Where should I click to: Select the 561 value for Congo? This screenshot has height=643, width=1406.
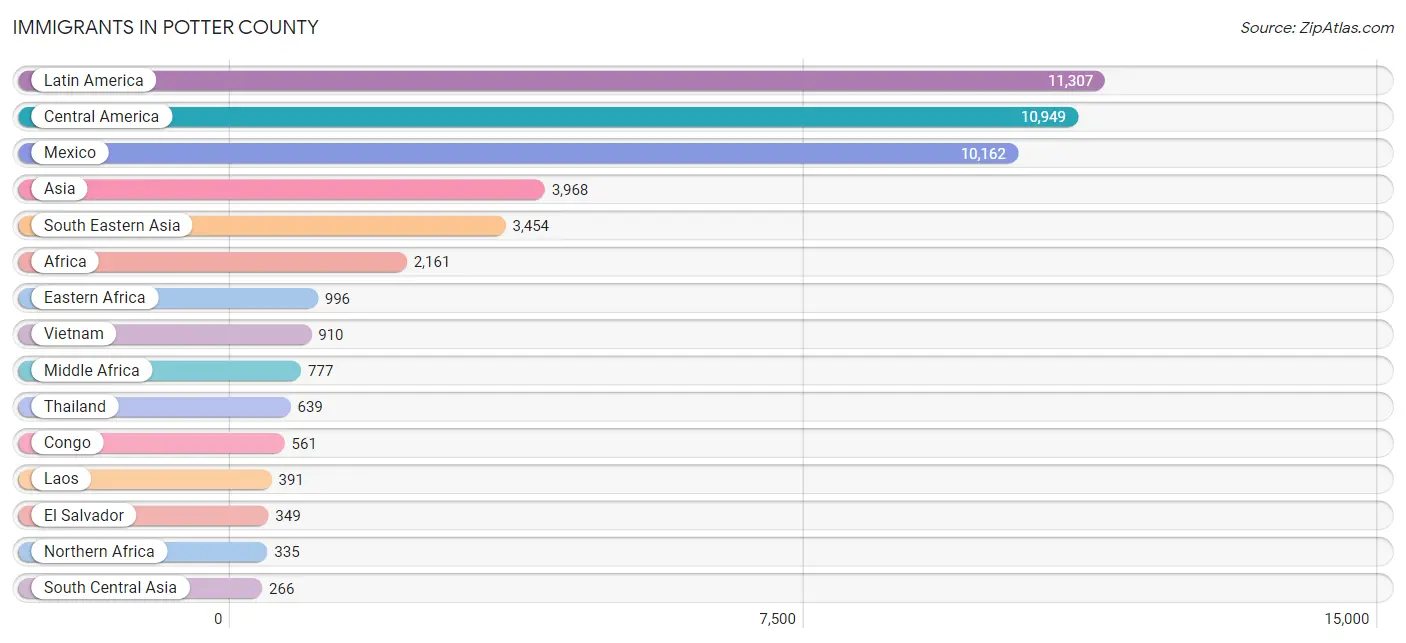coord(304,444)
